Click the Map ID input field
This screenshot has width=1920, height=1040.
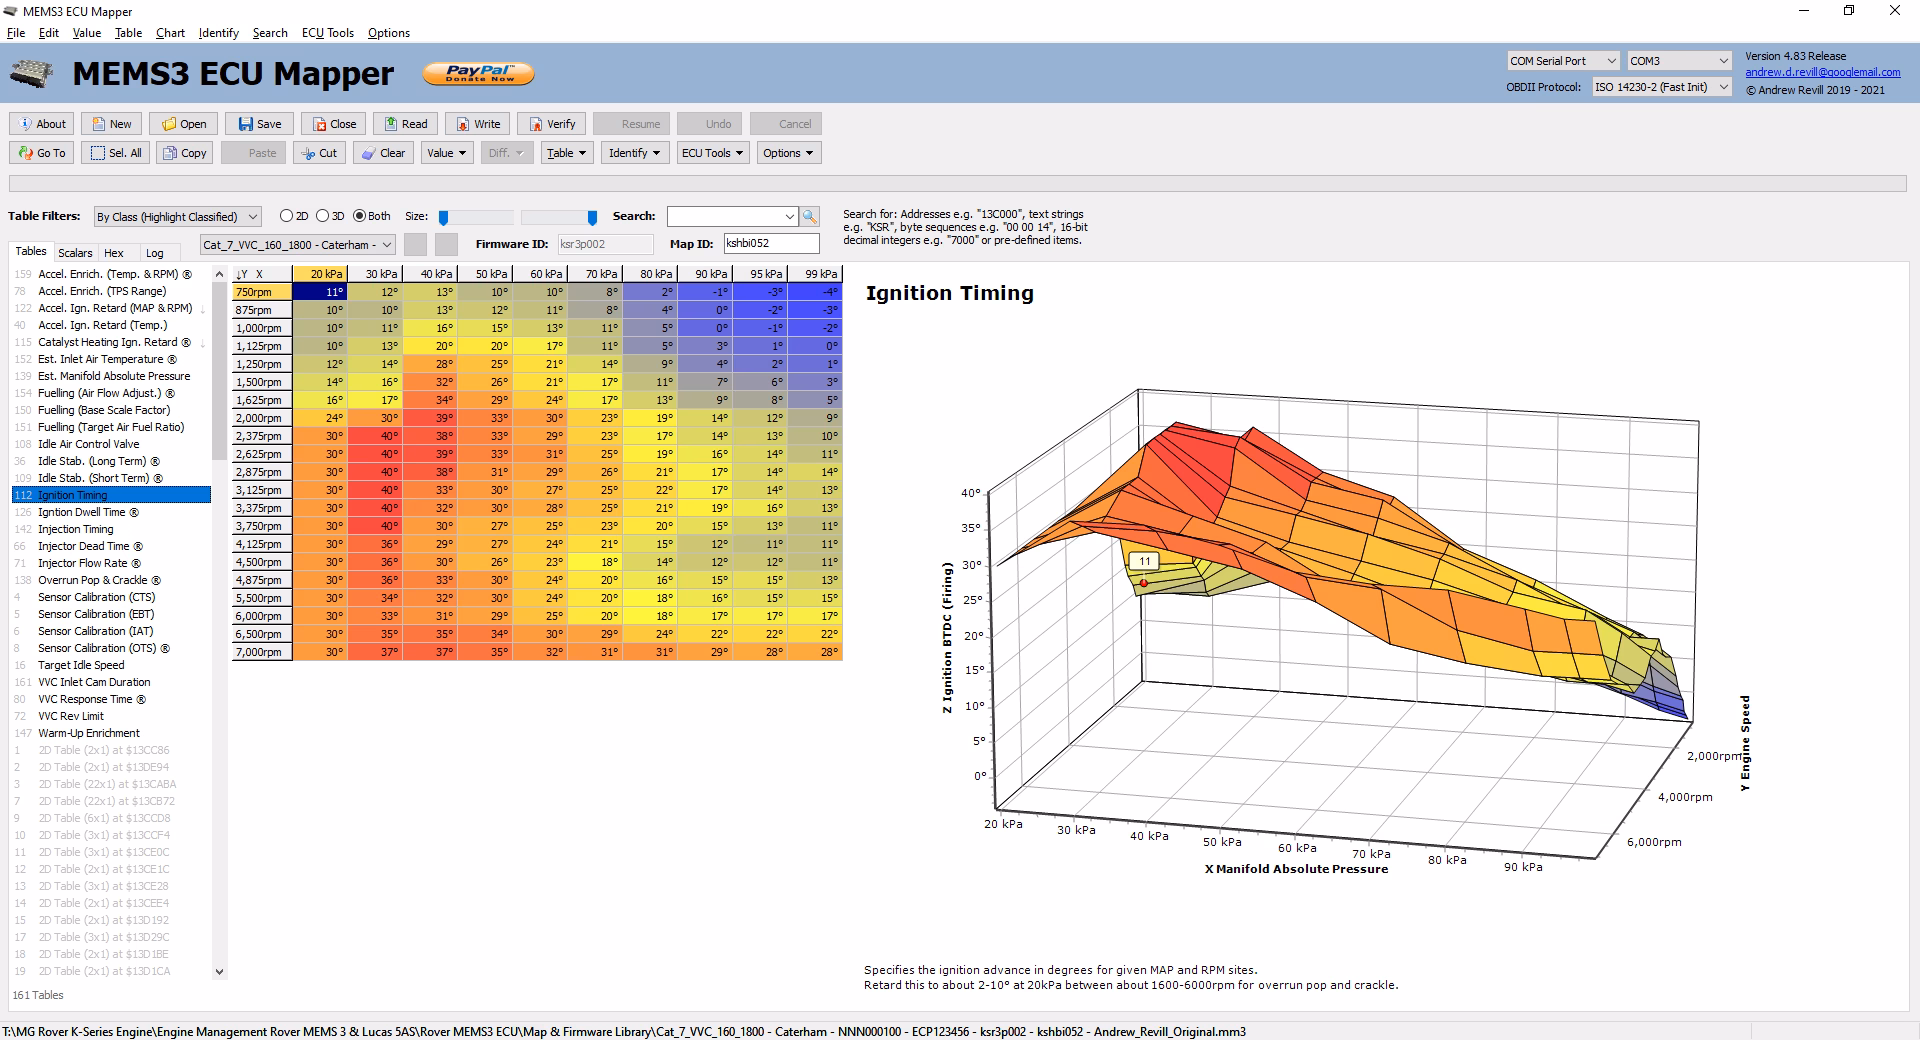(771, 244)
